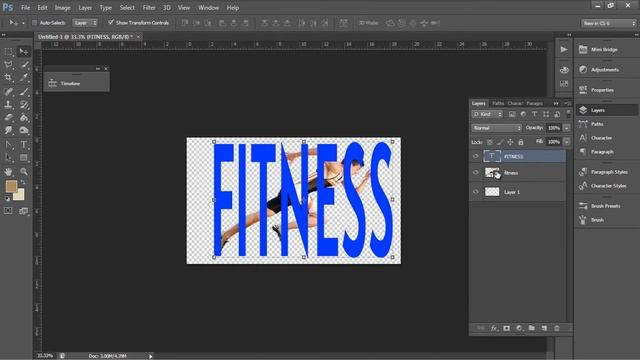
Task: Select the History Brush tool
Action: pyautogui.click(x=24, y=104)
